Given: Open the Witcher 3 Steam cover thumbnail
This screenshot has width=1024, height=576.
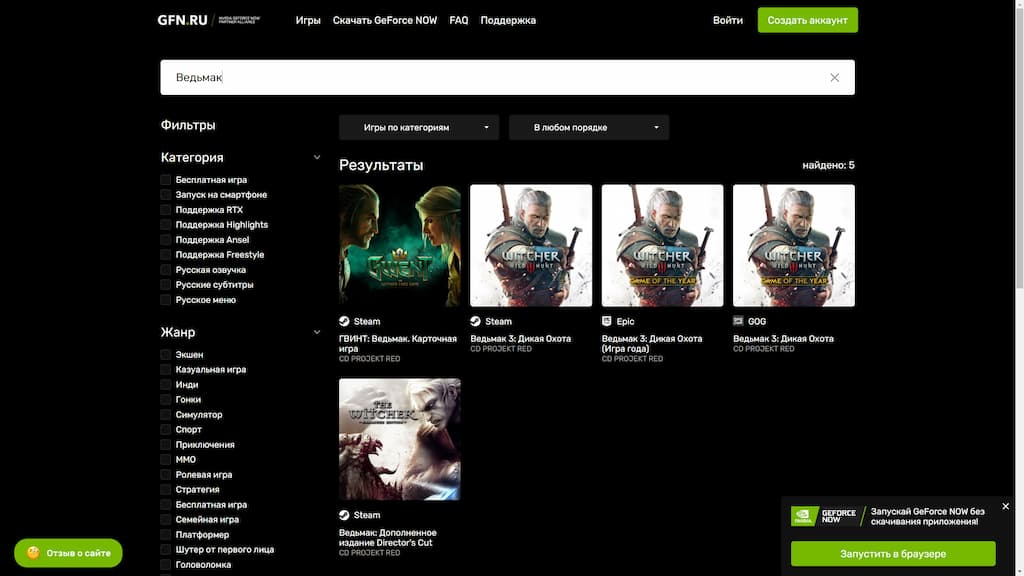Looking at the screenshot, I should point(531,246).
